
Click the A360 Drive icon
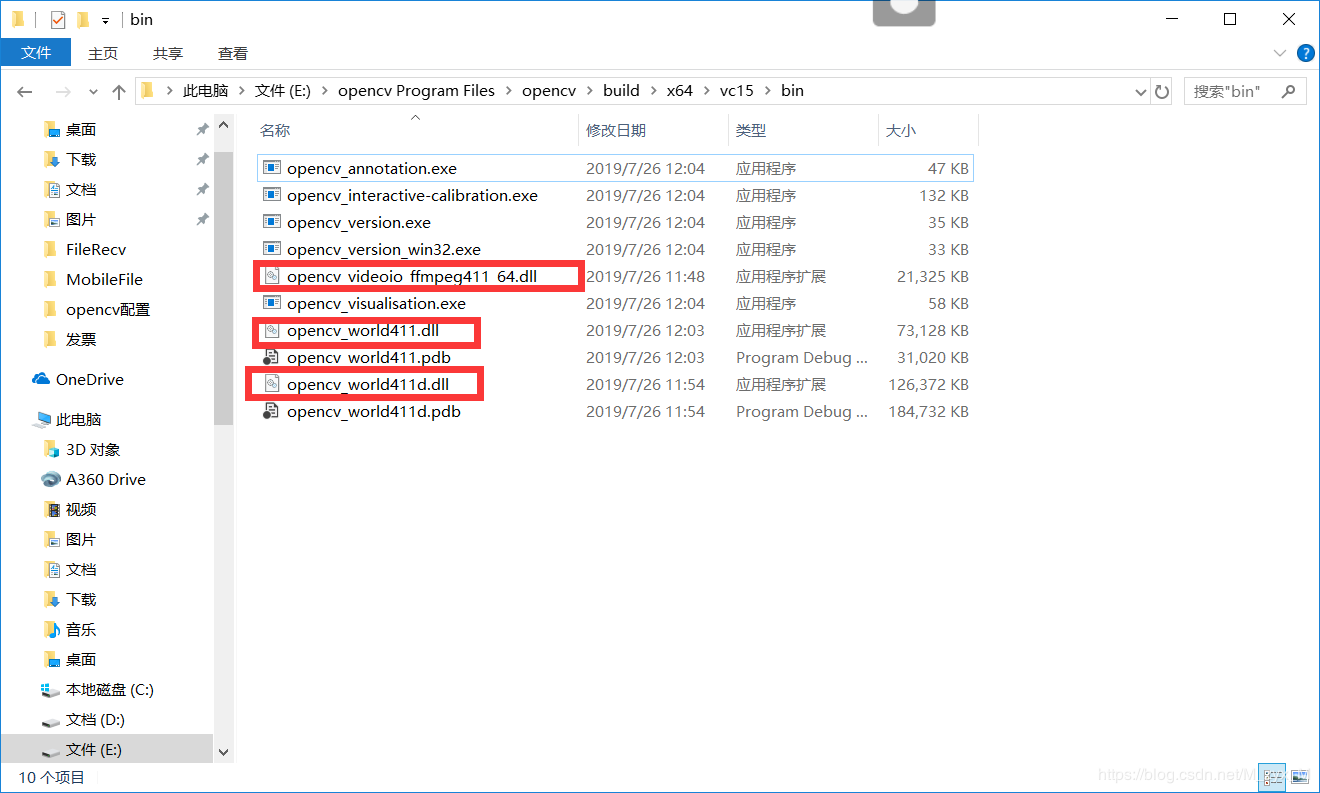[53, 479]
